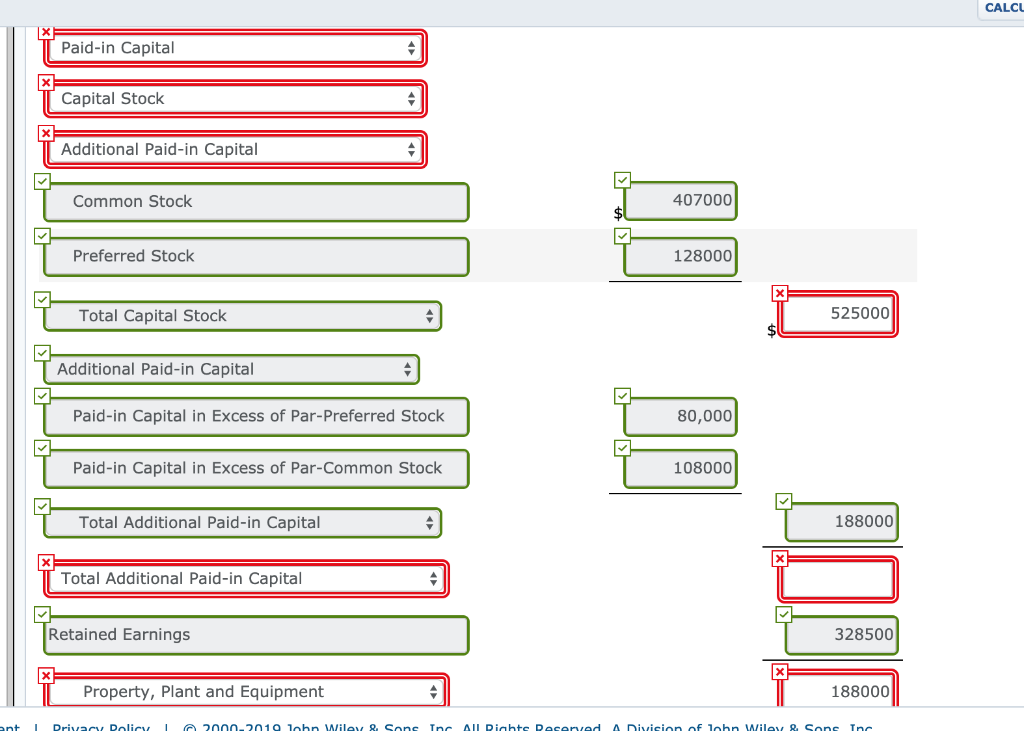Click the empty amount input field
Screen dimensions: 1024x731
tap(837, 579)
